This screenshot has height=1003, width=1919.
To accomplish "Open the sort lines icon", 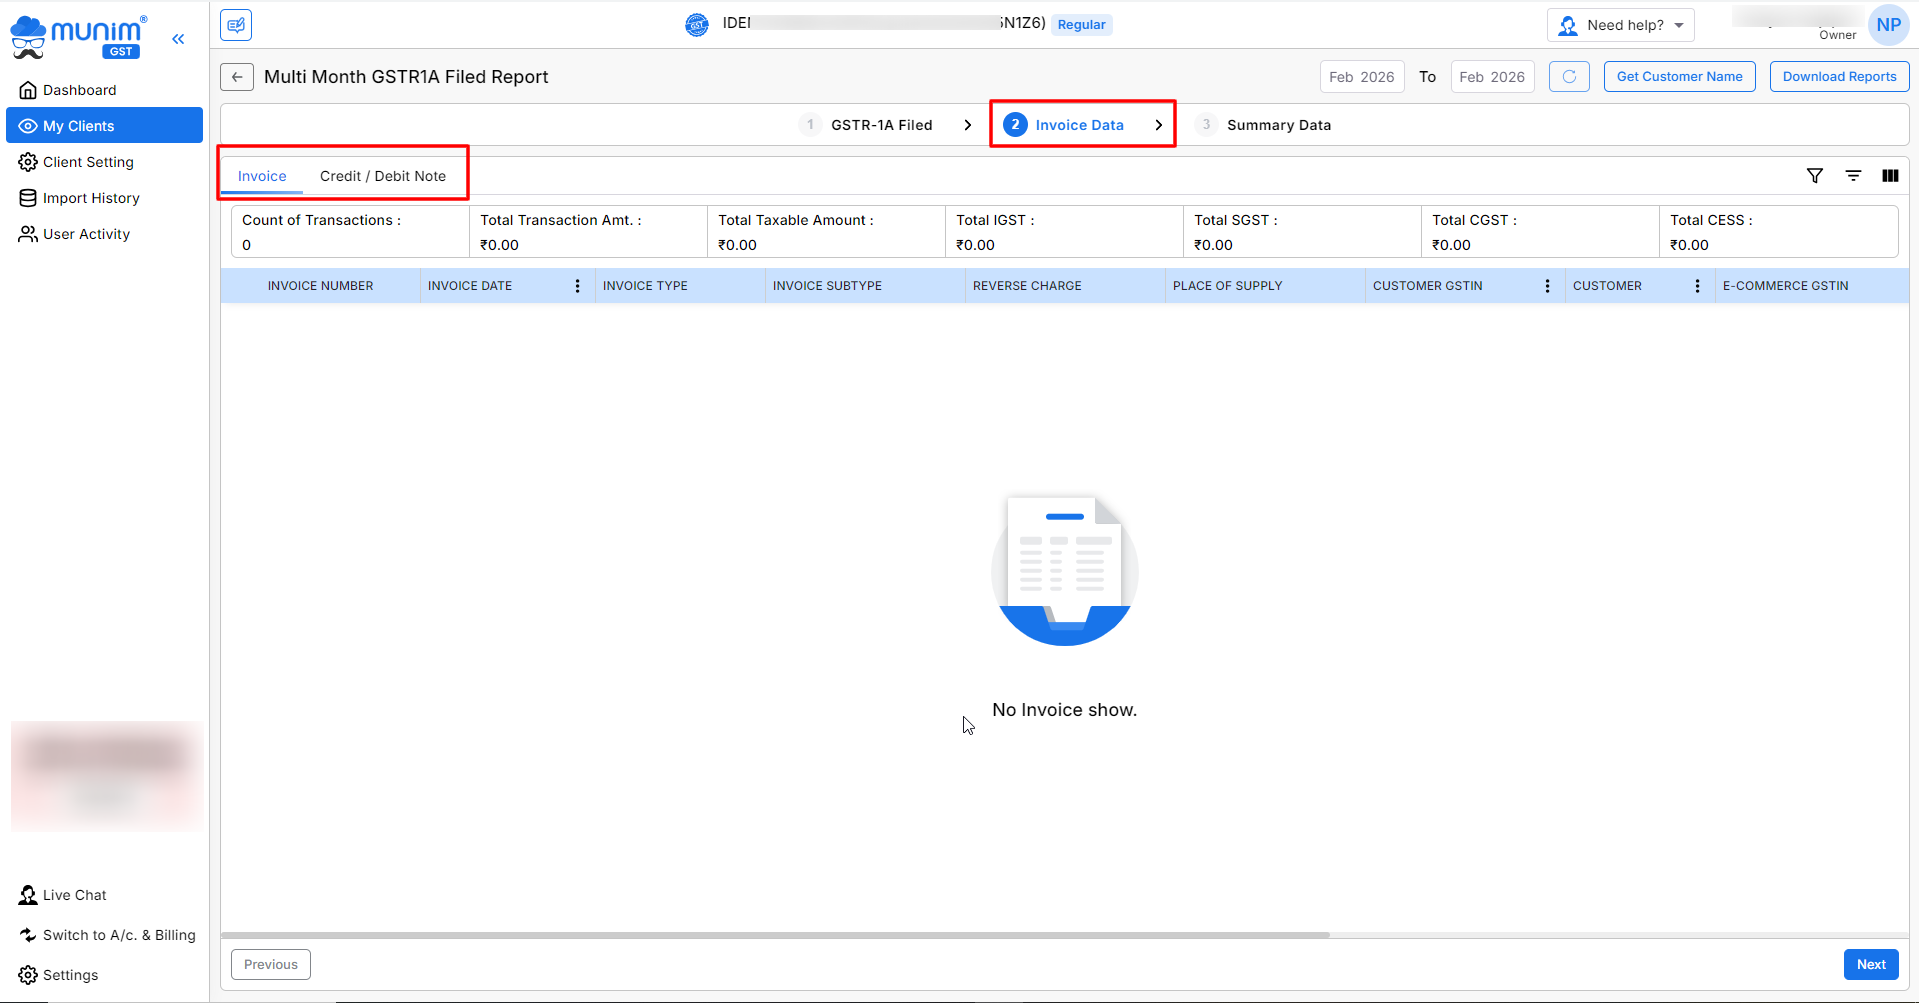I will (x=1853, y=176).
